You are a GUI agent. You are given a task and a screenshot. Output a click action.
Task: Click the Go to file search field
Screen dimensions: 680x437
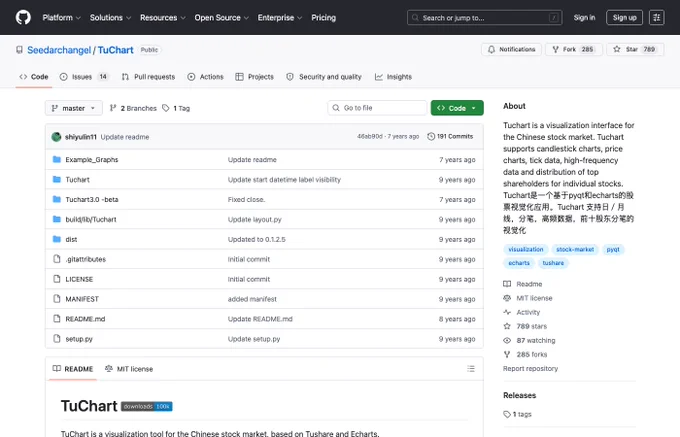(x=377, y=108)
